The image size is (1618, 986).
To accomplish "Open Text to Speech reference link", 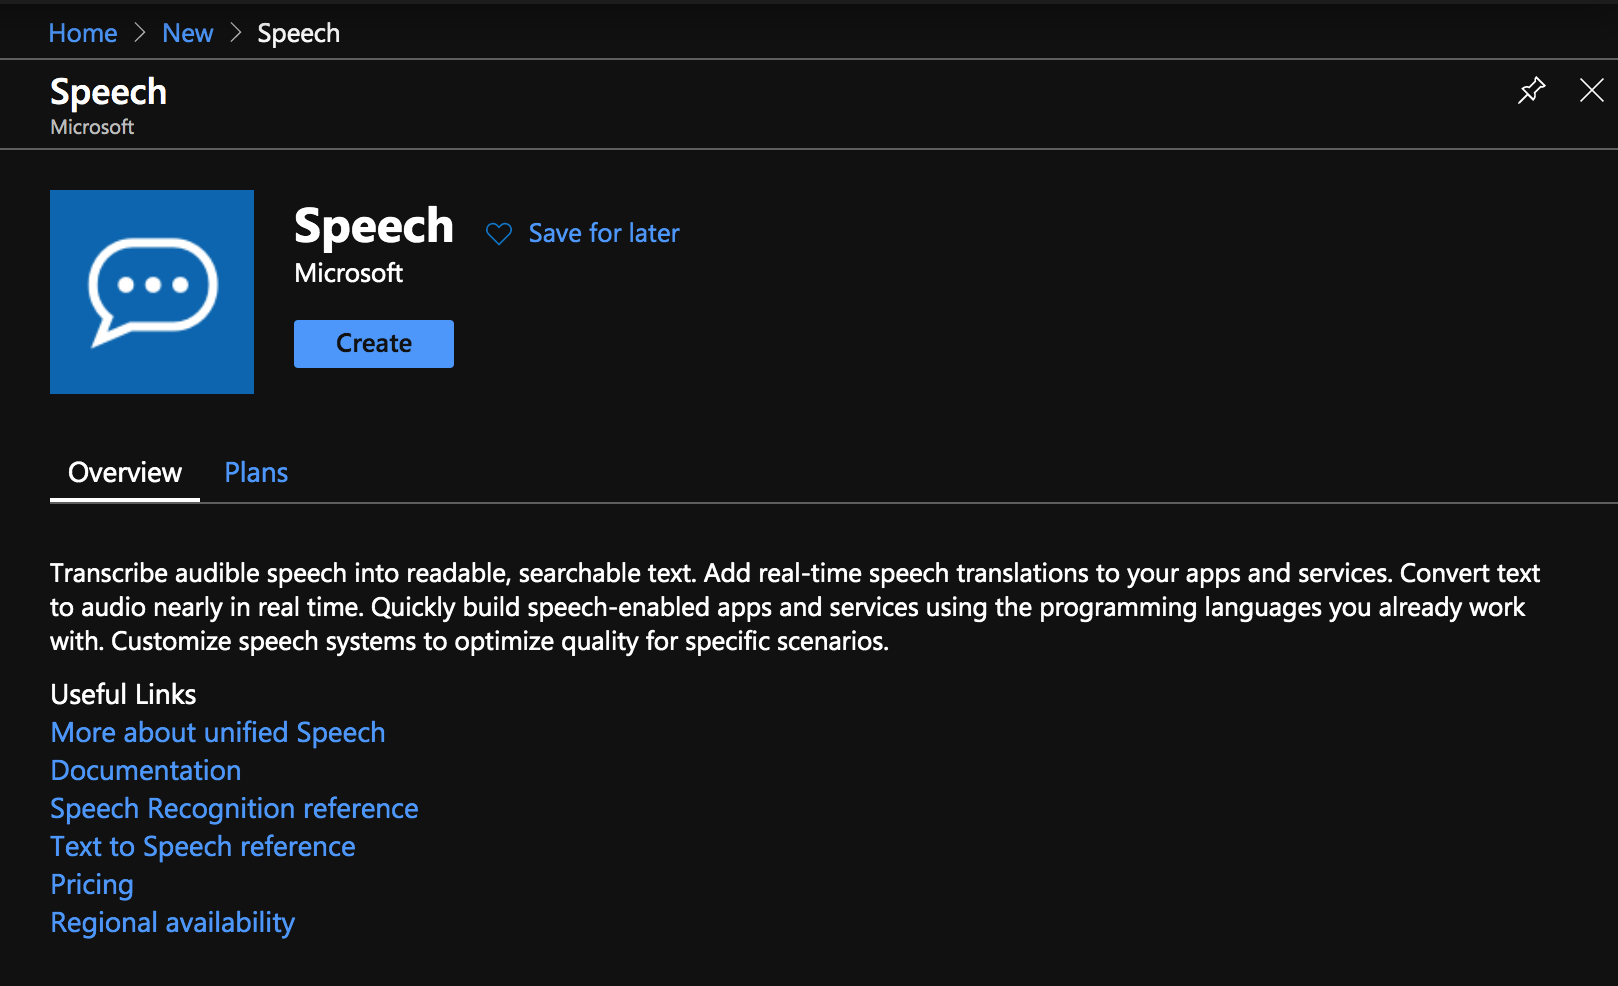I will click(203, 847).
